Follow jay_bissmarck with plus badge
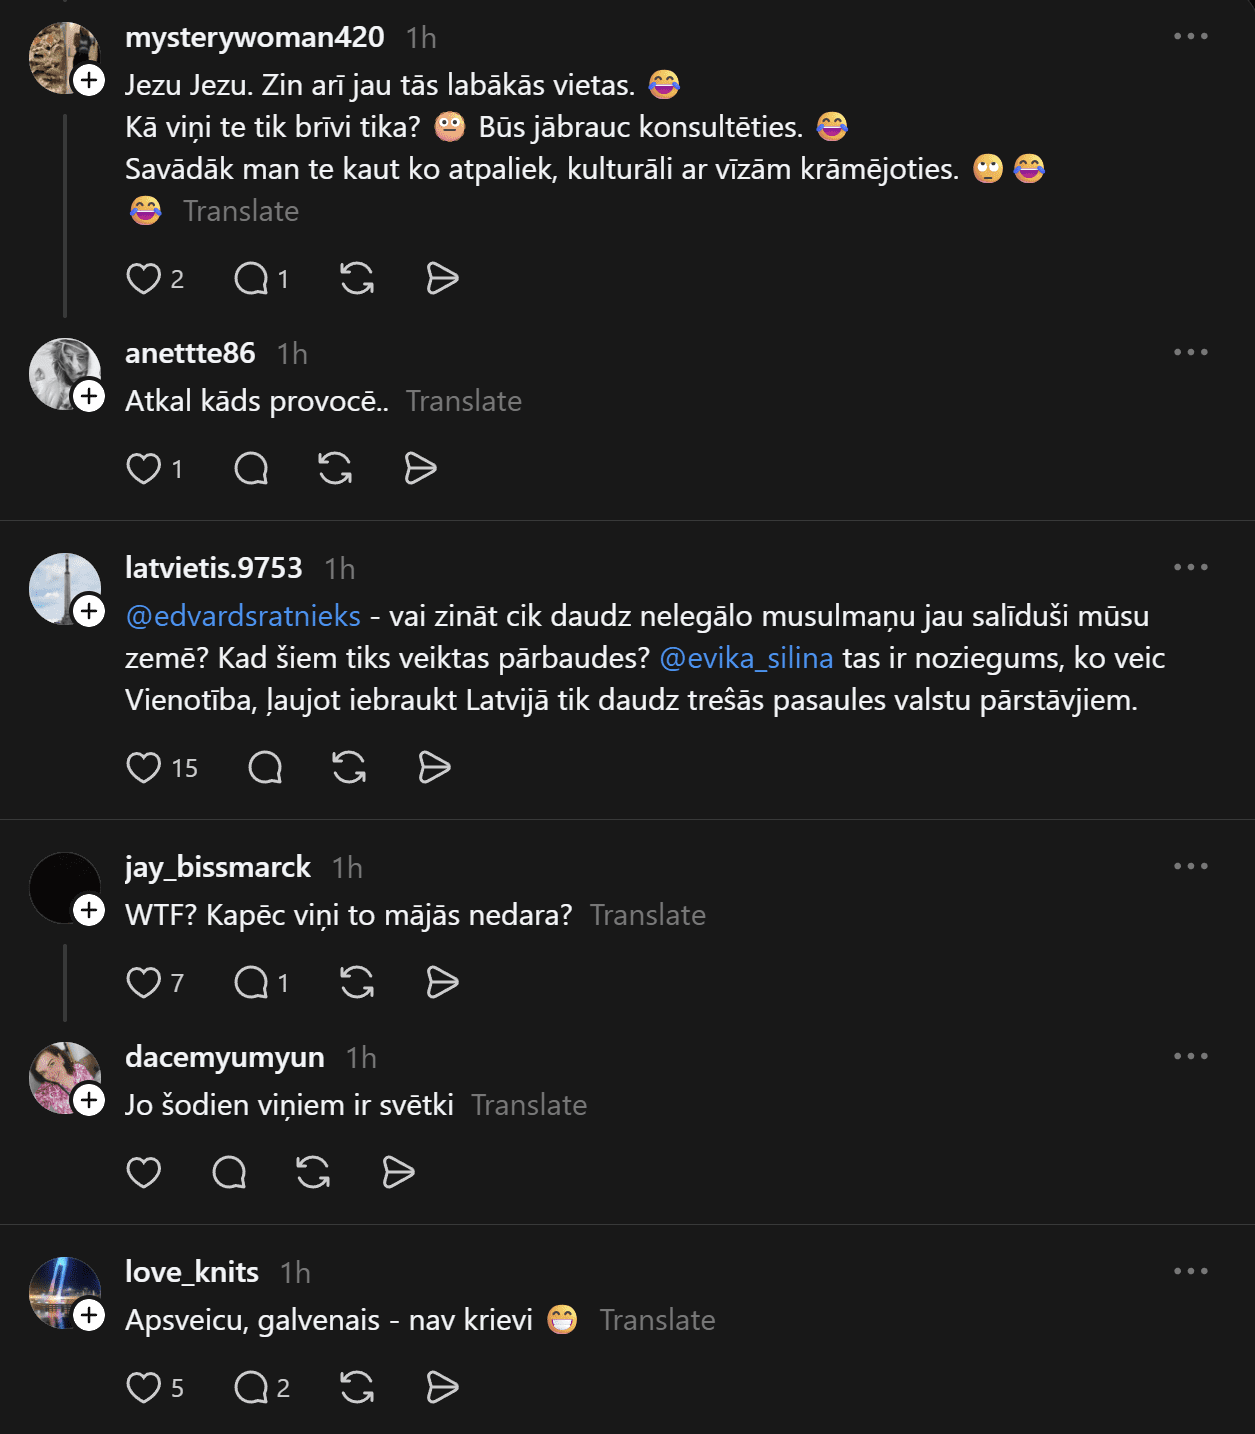Image resolution: width=1255 pixels, height=1434 pixels. click(89, 910)
